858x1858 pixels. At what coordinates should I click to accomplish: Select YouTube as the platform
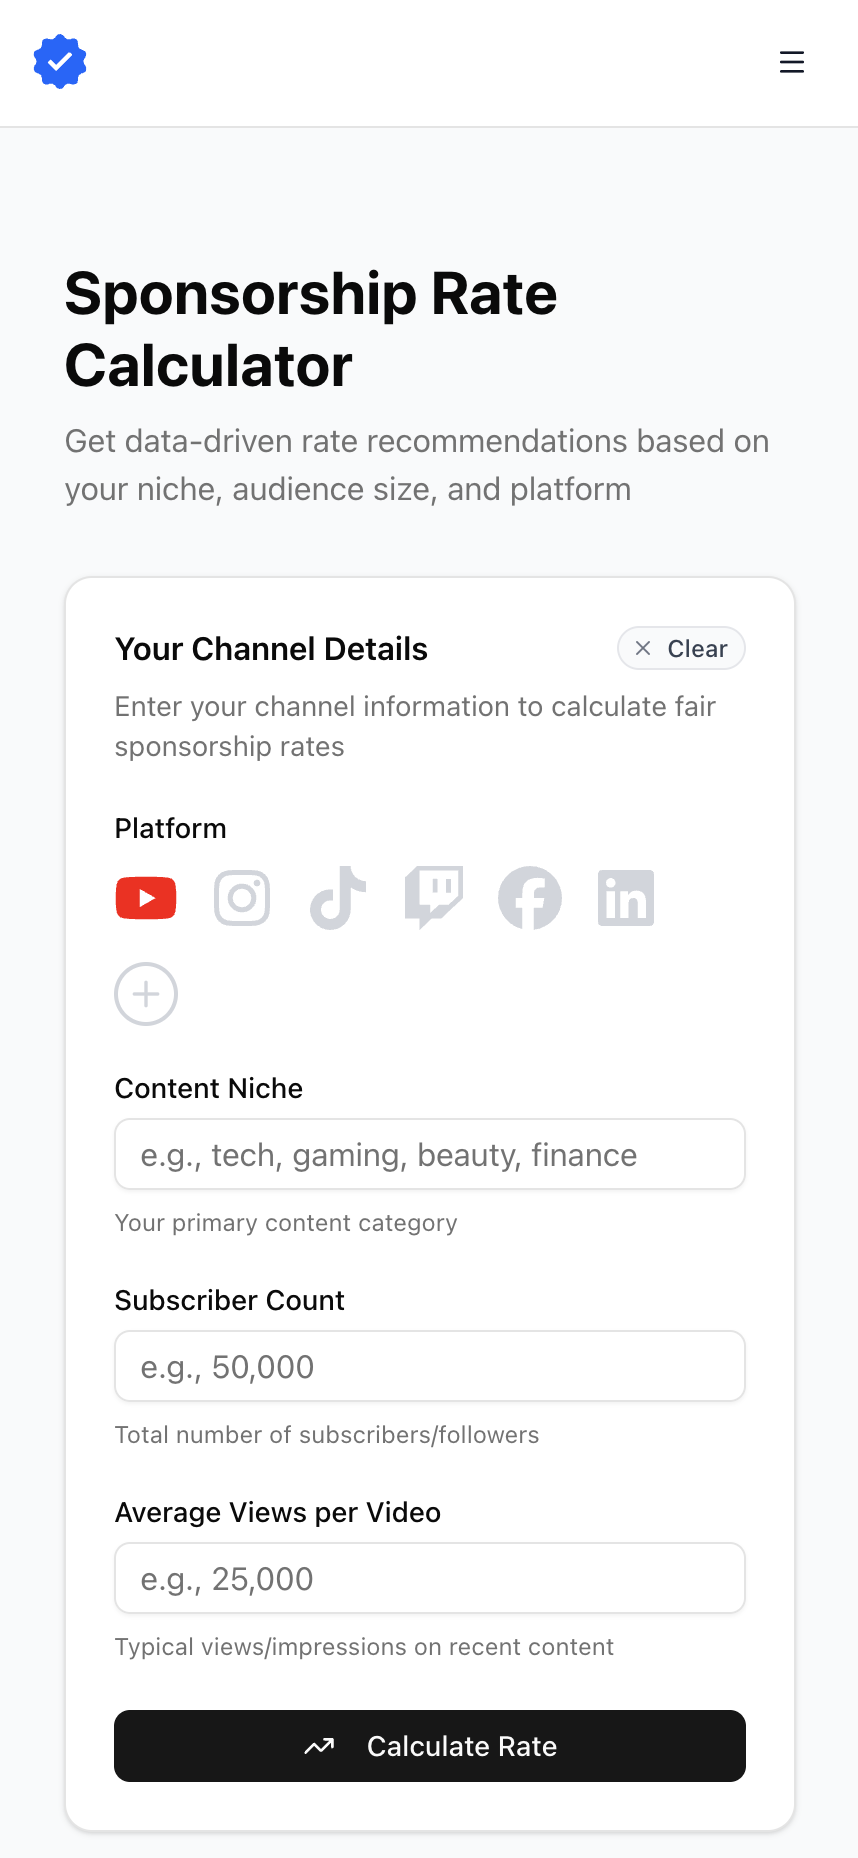146,898
